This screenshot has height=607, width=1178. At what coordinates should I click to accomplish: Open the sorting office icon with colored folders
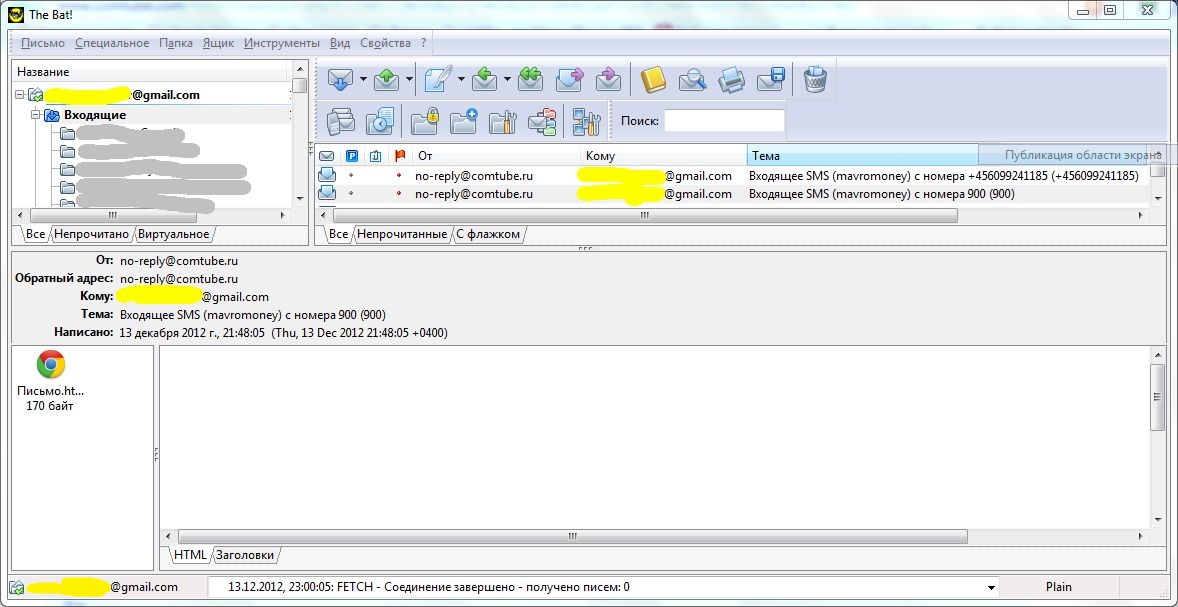(x=542, y=120)
